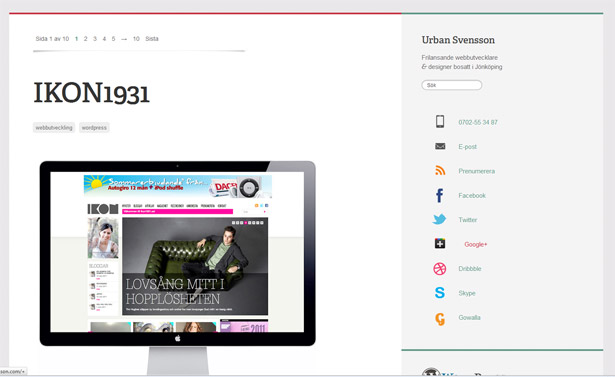Open the Skype text link

(467, 293)
